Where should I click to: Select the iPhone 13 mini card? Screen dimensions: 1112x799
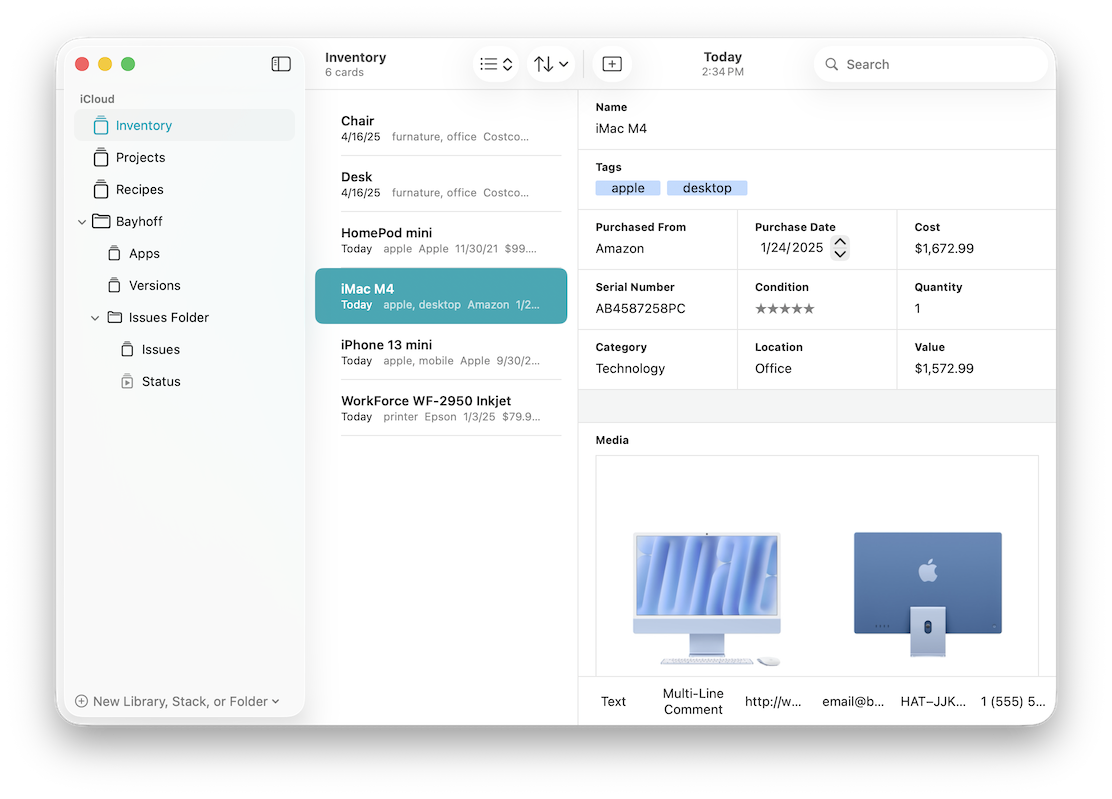pos(440,352)
